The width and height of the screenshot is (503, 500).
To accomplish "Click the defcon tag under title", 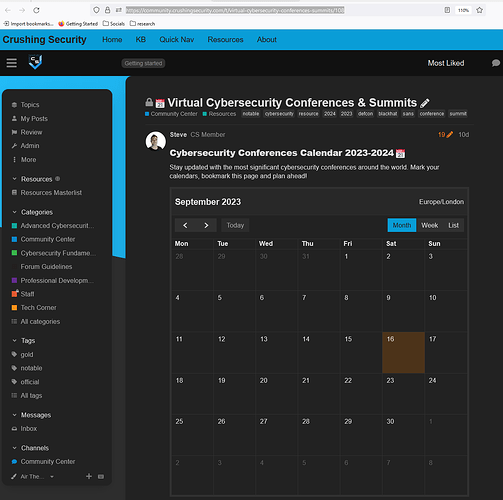I will (365, 114).
